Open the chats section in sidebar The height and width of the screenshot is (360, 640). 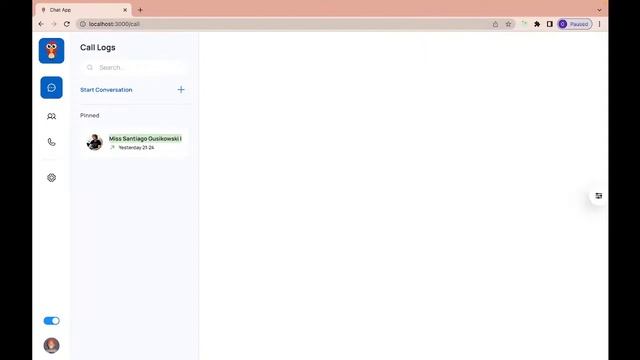[x=51, y=87]
